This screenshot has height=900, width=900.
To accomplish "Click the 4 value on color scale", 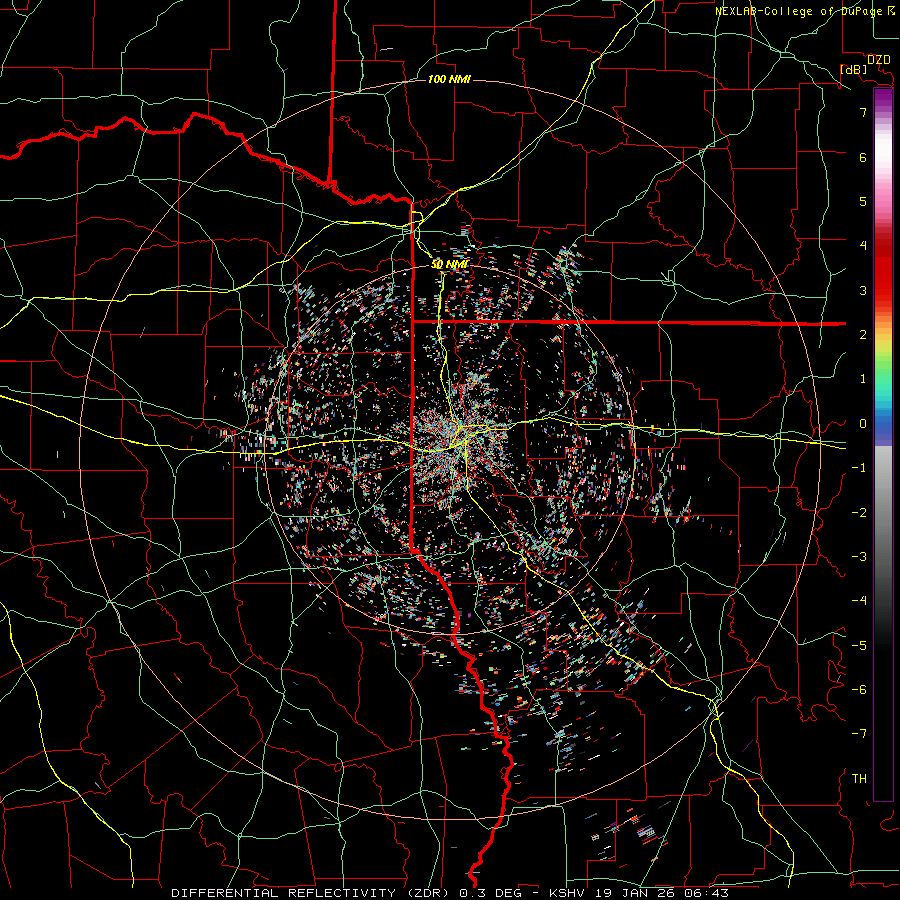I will 863,246.
